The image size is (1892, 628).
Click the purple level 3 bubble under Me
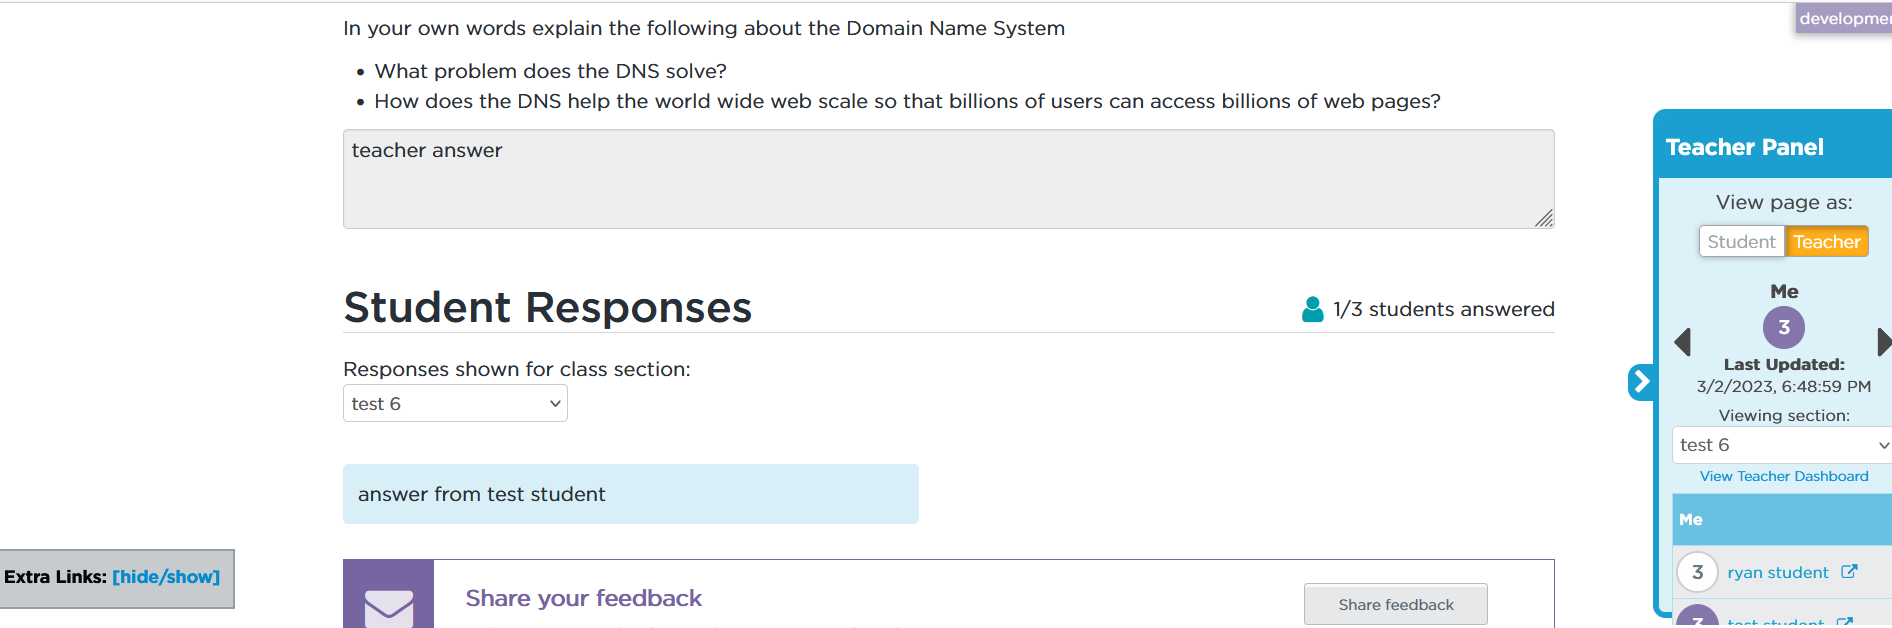[x=1784, y=327]
